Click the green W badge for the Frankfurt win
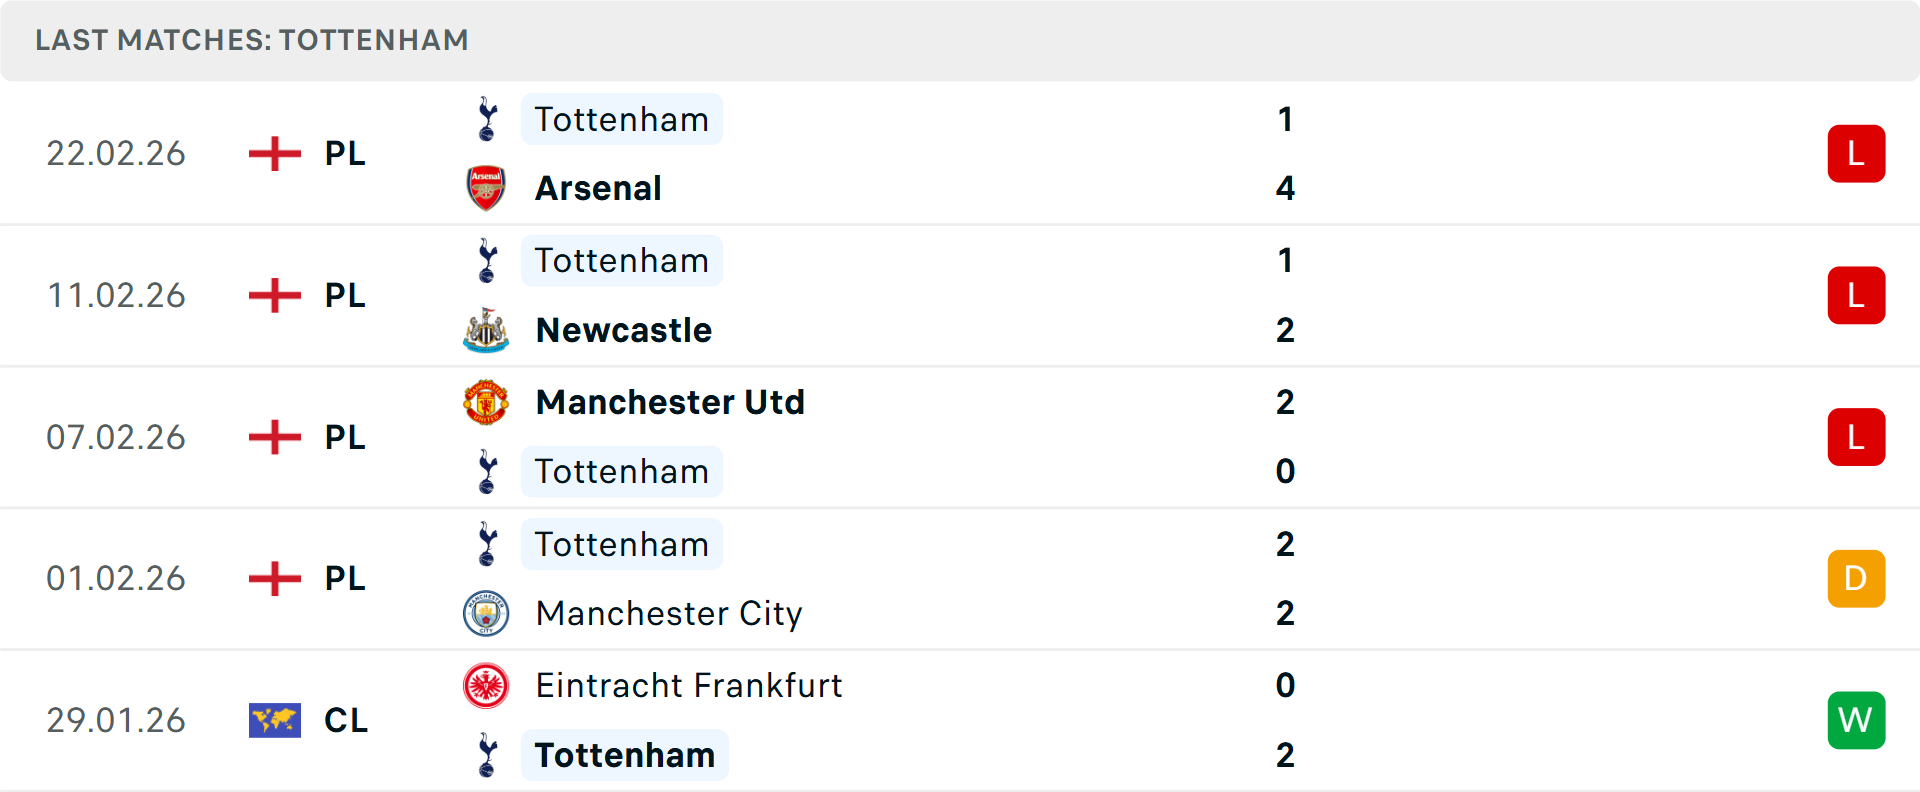The height and width of the screenshot is (792, 1920). [x=1856, y=720]
